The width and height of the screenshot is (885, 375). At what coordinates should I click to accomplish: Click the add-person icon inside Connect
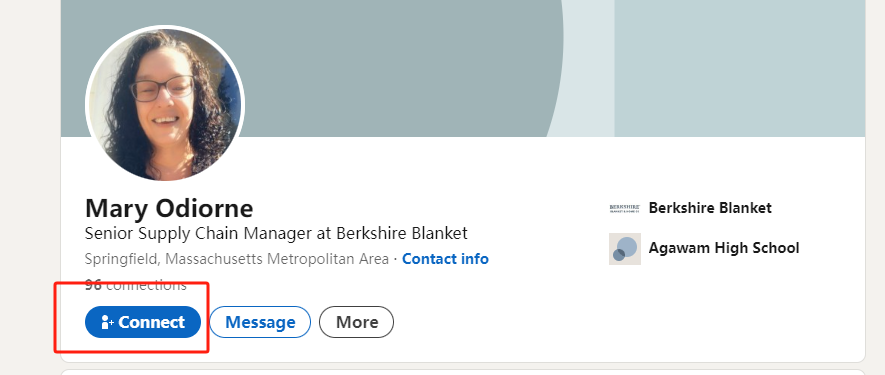pyautogui.click(x=107, y=322)
